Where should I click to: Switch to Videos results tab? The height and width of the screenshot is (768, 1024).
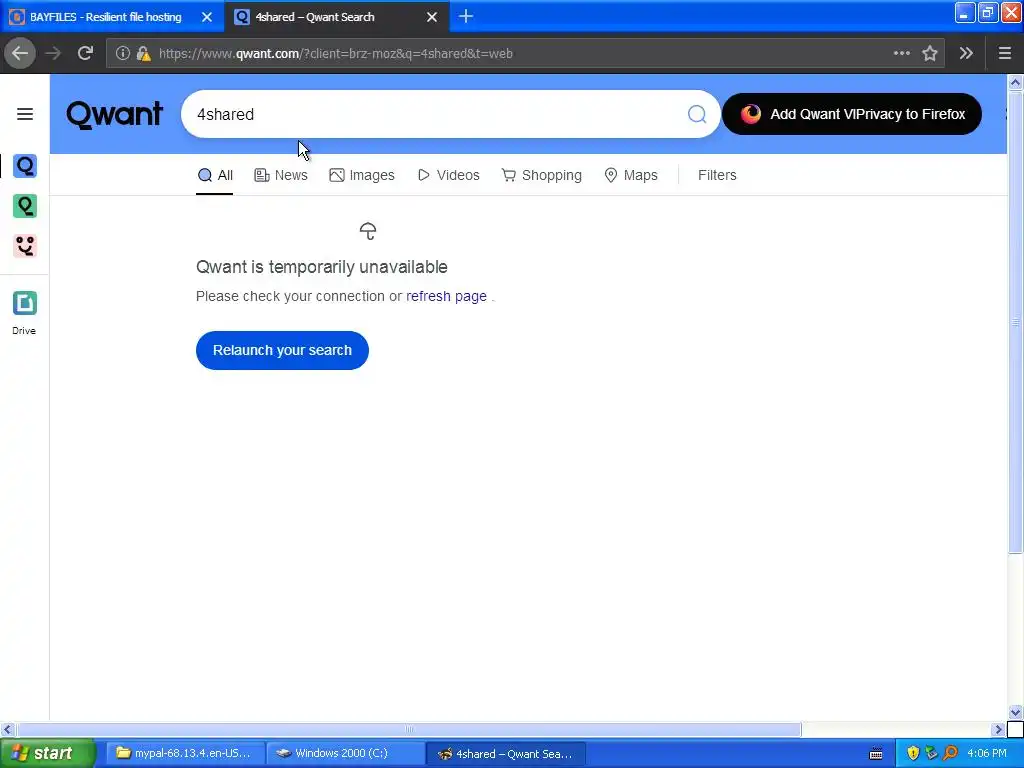point(449,175)
